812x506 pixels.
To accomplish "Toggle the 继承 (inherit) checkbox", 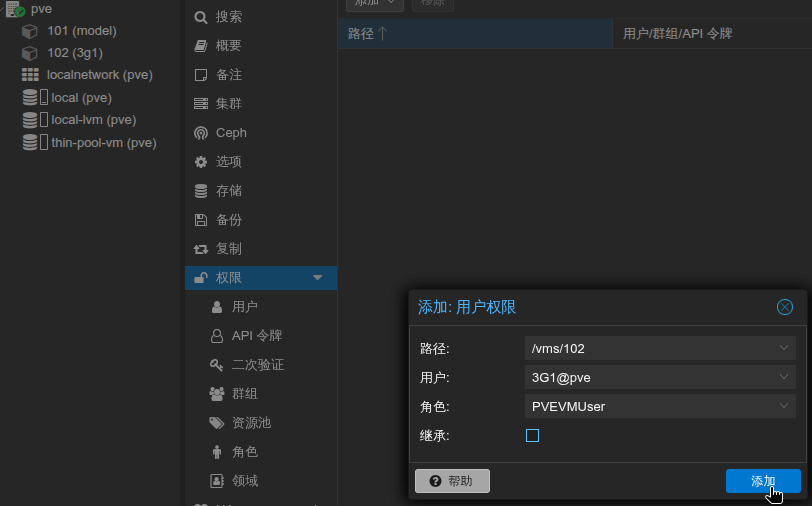I will 532,435.
